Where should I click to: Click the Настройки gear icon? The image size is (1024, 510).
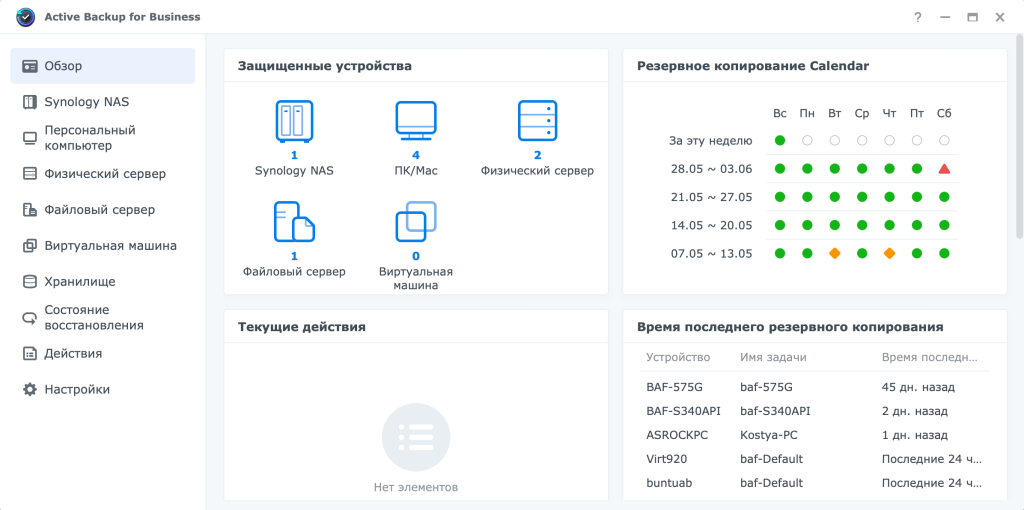[30, 389]
